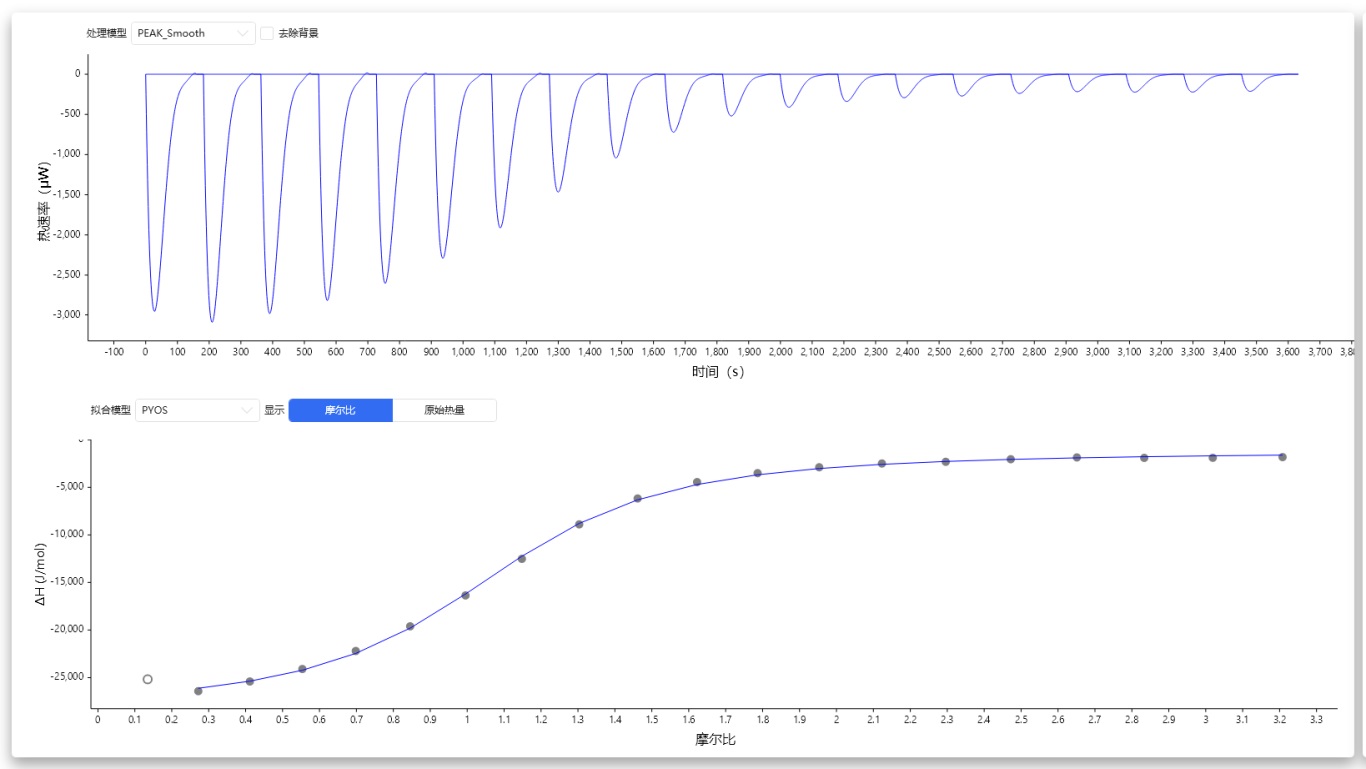Image resolution: width=1366 pixels, height=769 pixels.
Task: Select the data point at molar ratio 1.0
Action: pyautogui.click(x=465, y=595)
